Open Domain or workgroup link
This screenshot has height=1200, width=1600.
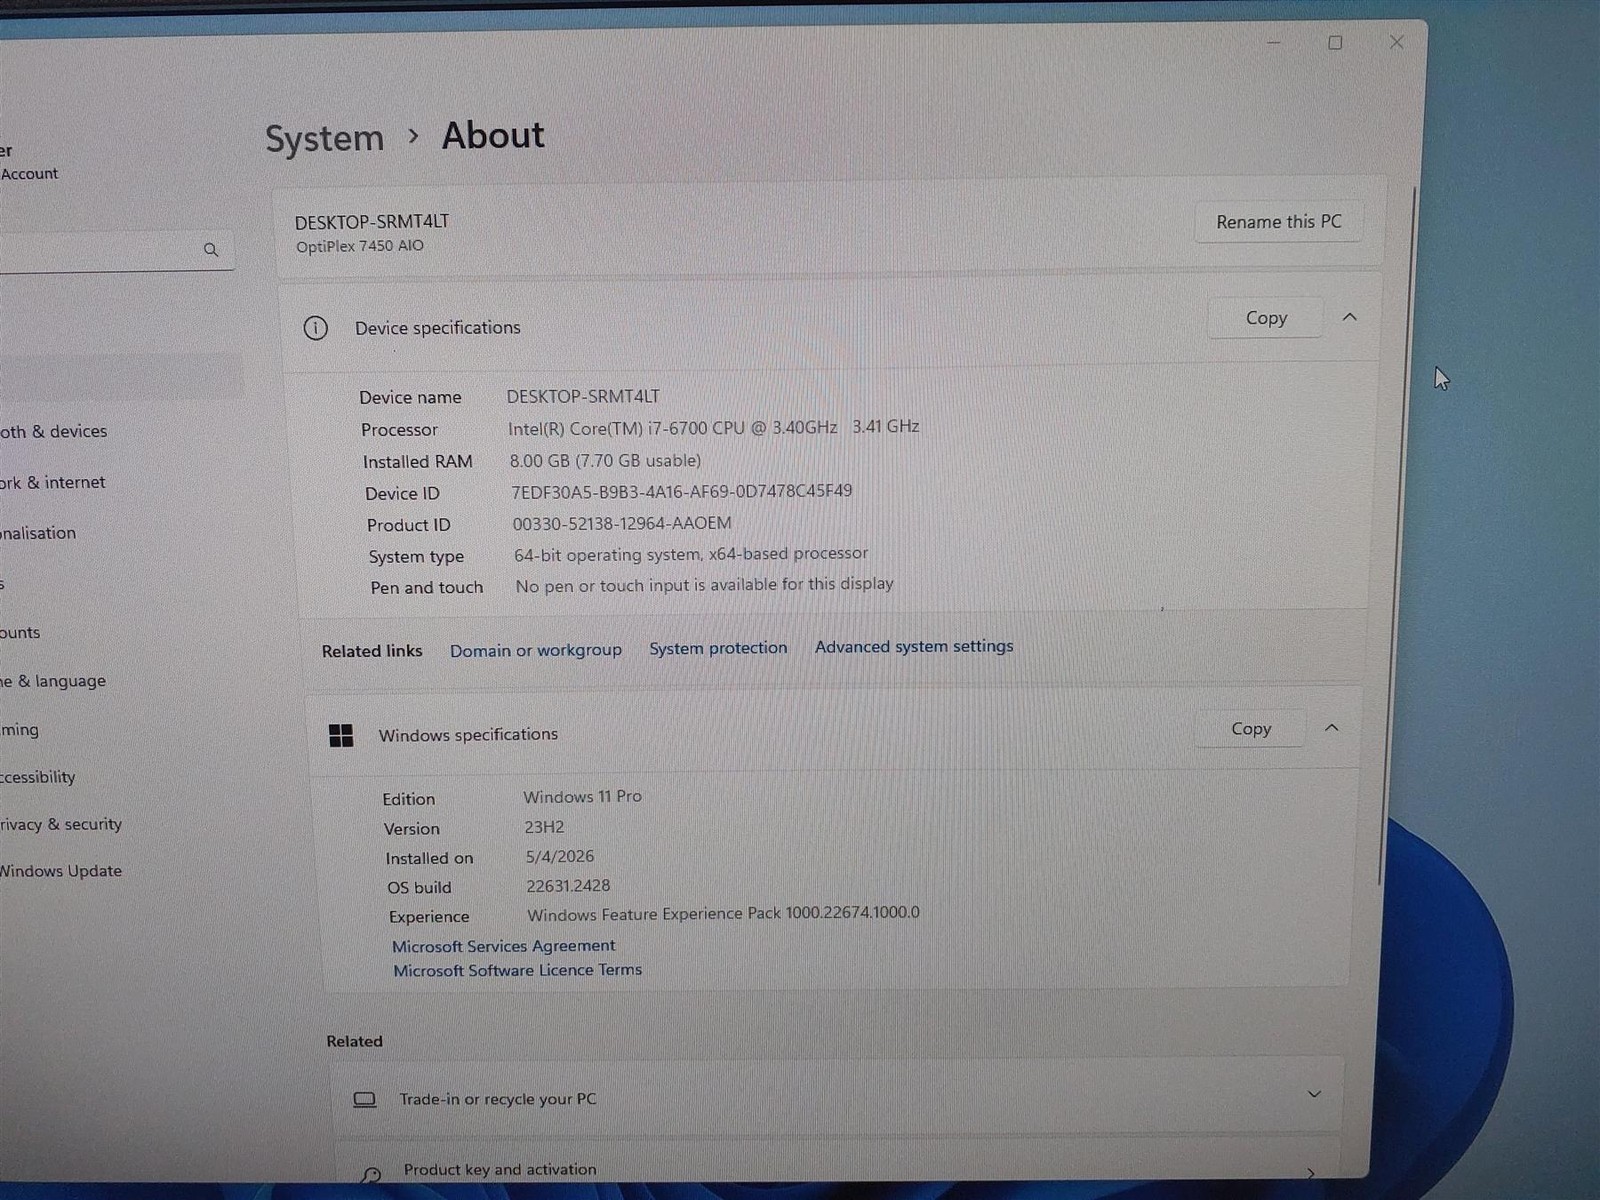(x=536, y=651)
